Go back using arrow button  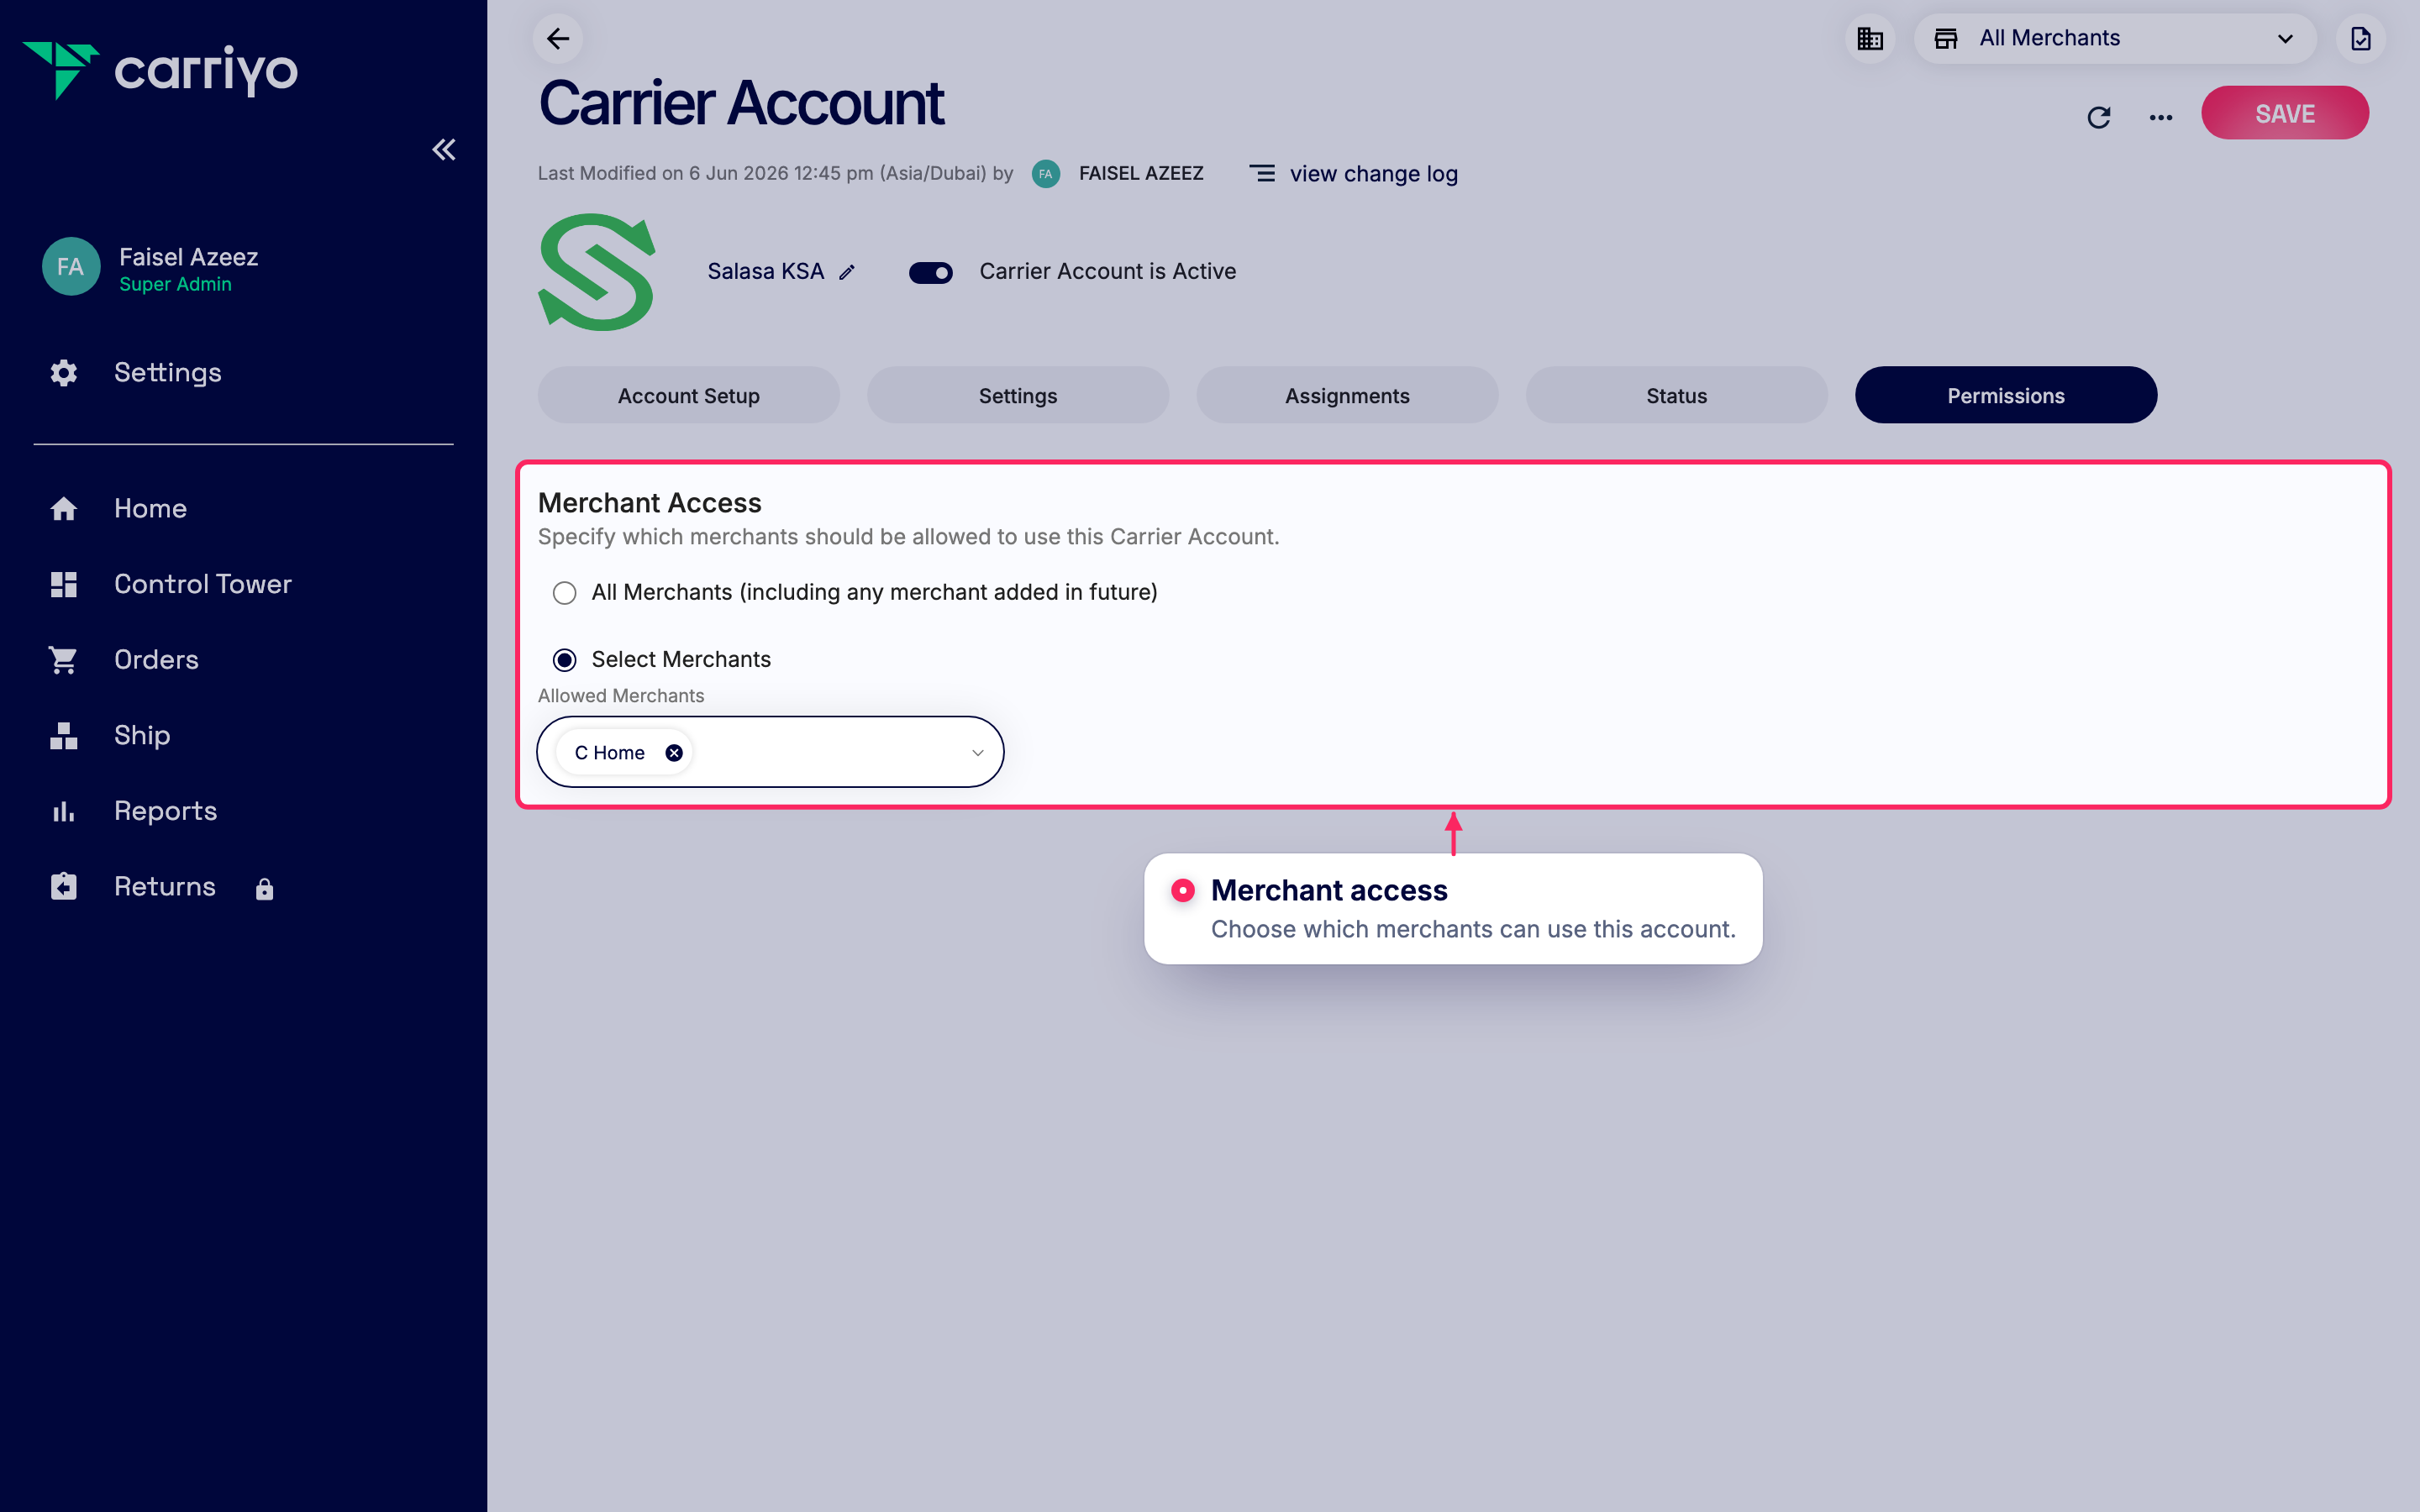[x=558, y=39]
